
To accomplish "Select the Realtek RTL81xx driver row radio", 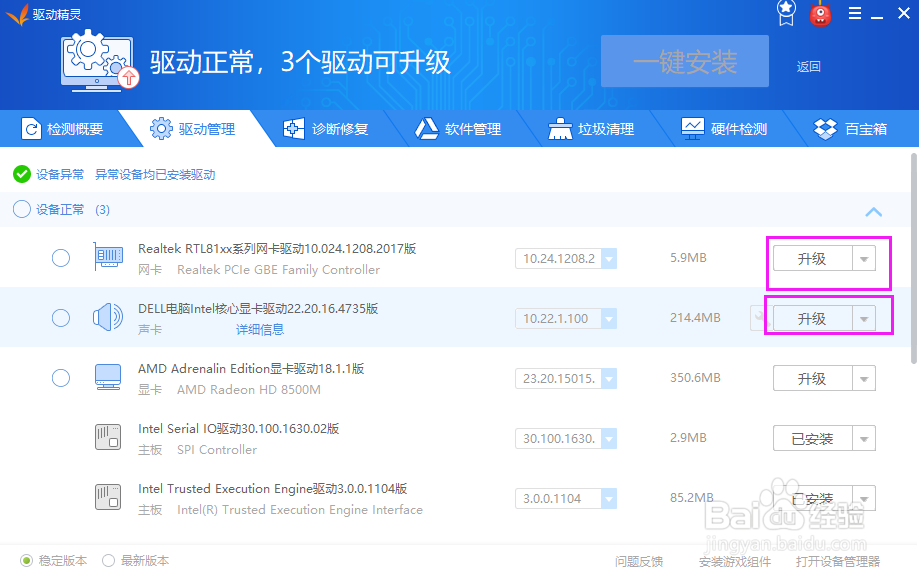I will coord(61,258).
